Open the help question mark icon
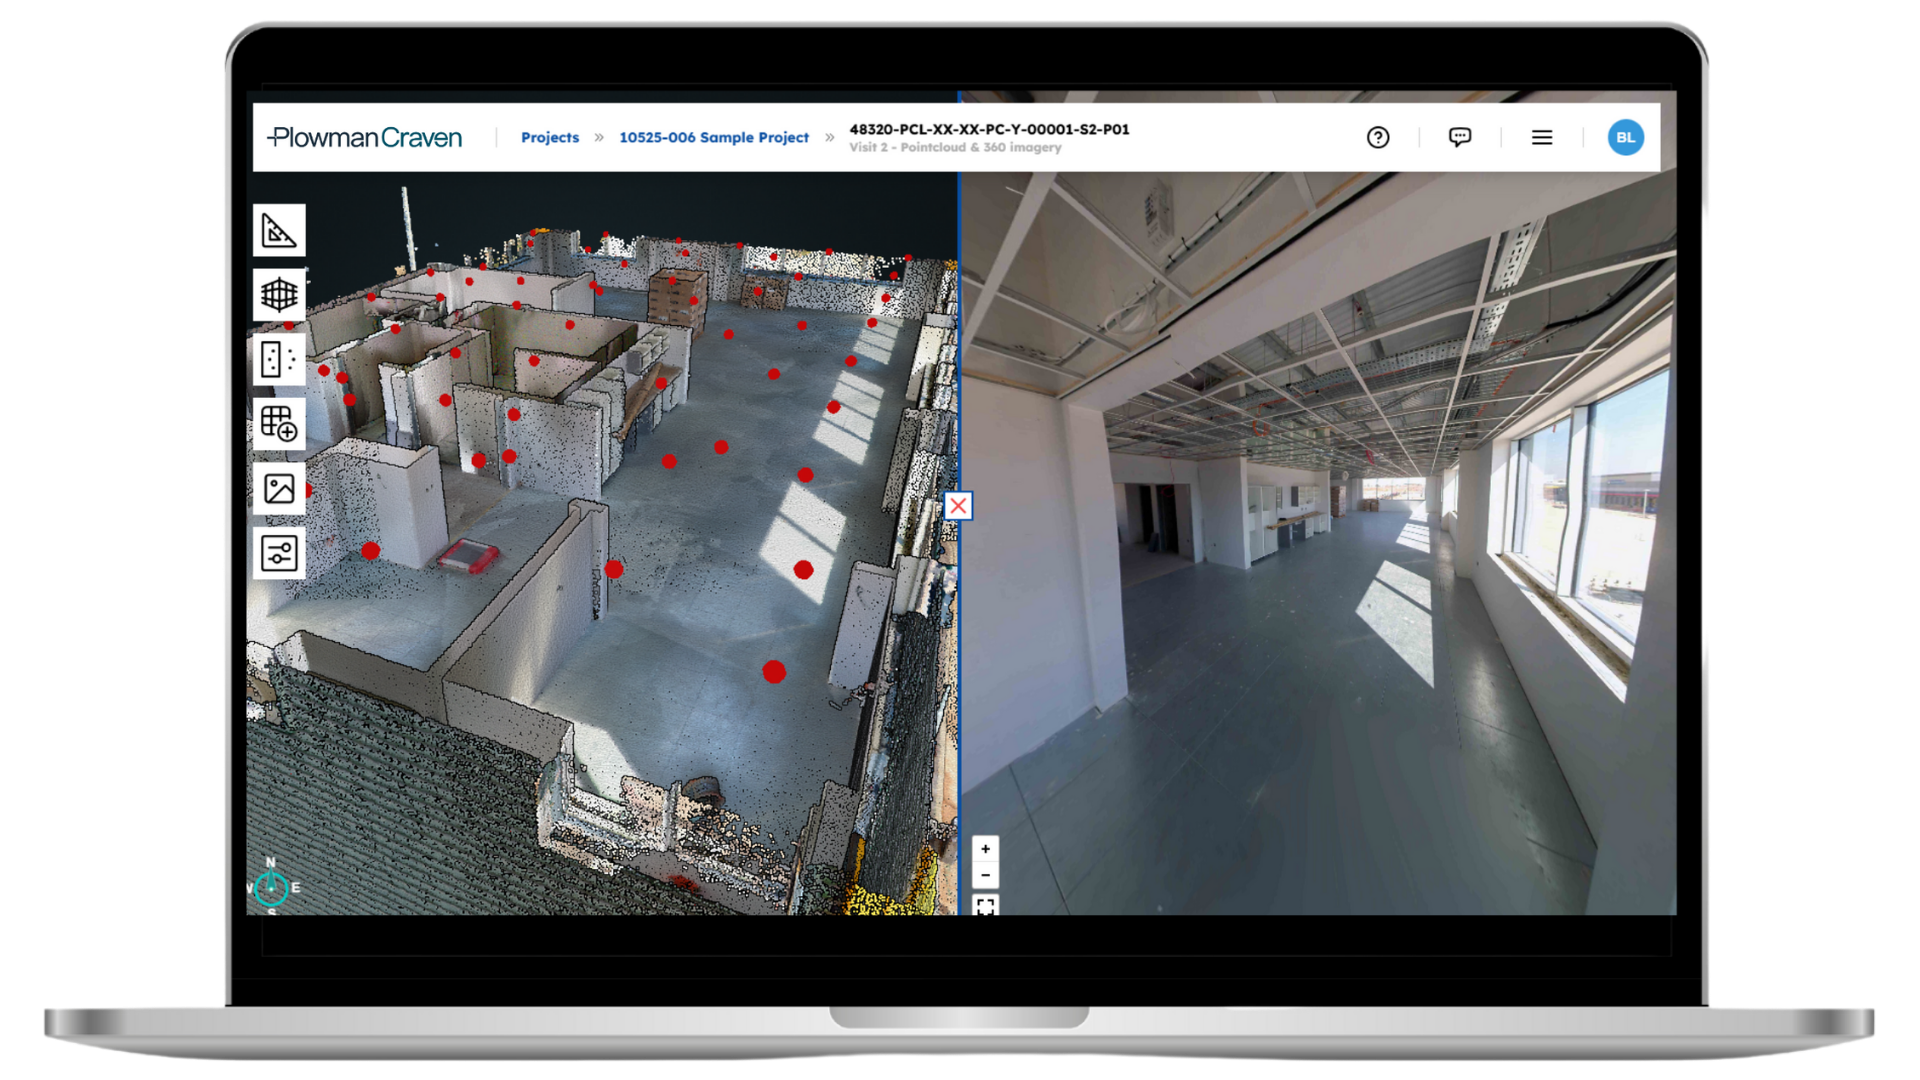This screenshot has height=1080, width=1920. coord(1378,137)
